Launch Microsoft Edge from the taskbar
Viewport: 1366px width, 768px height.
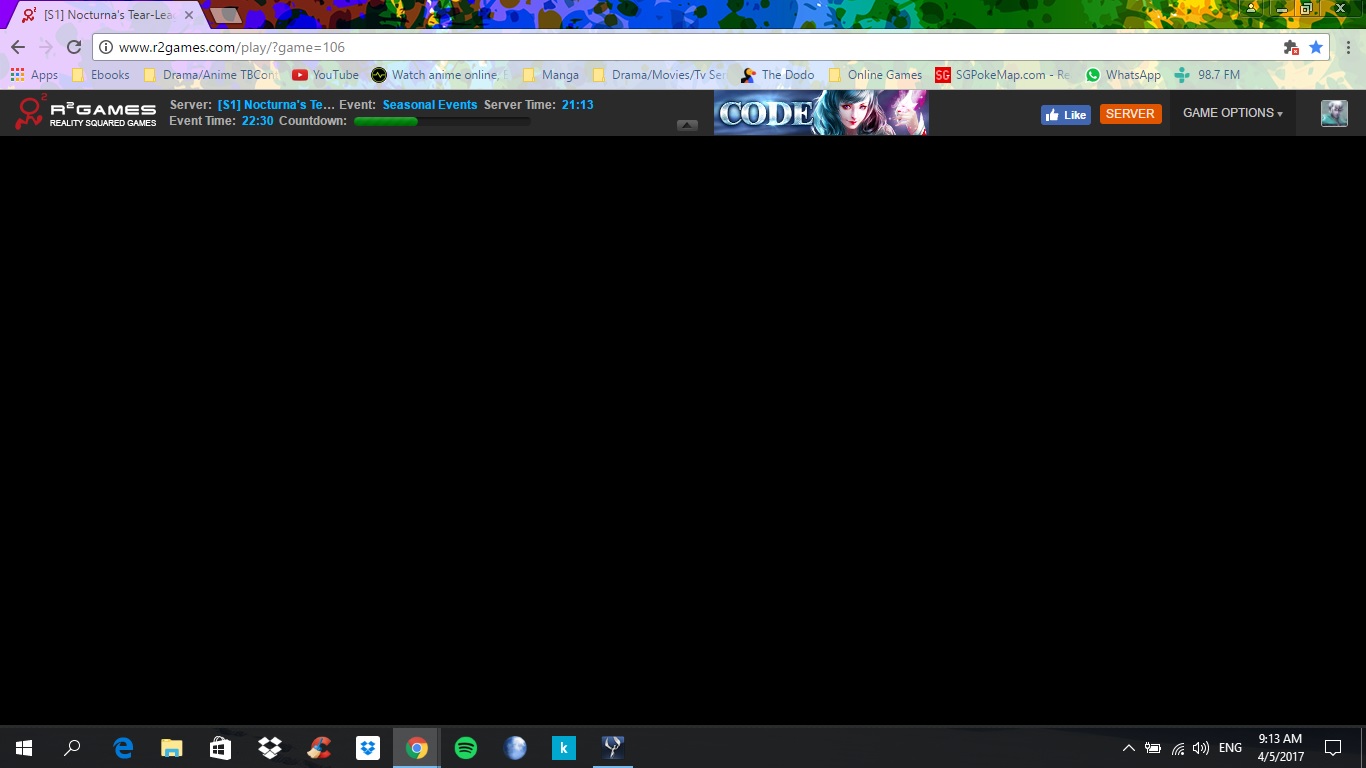tap(123, 748)
